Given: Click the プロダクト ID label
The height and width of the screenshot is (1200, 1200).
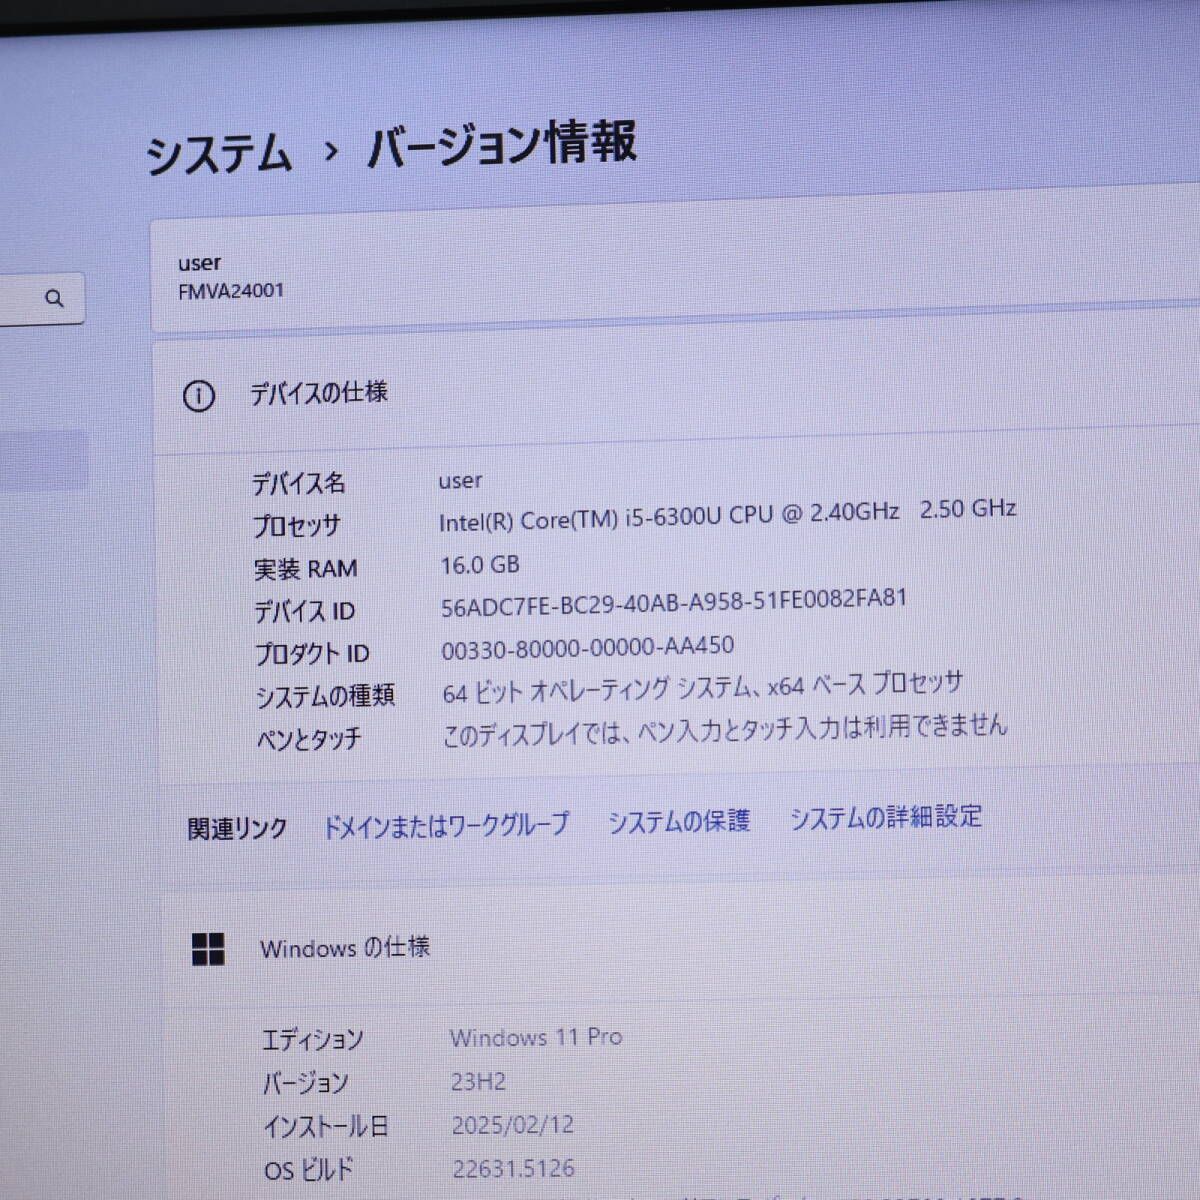Looking at the screenshot, I should coord(312,654).
